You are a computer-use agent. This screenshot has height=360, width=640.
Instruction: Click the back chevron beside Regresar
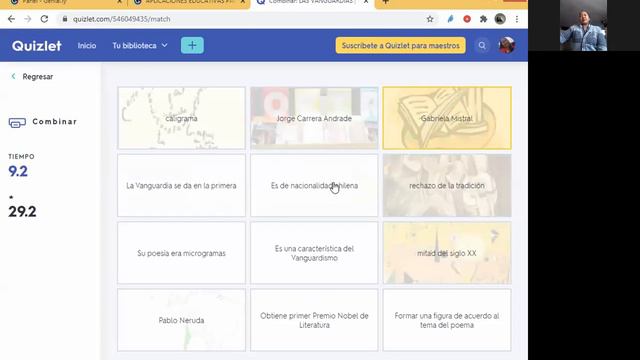coord(13,76)
